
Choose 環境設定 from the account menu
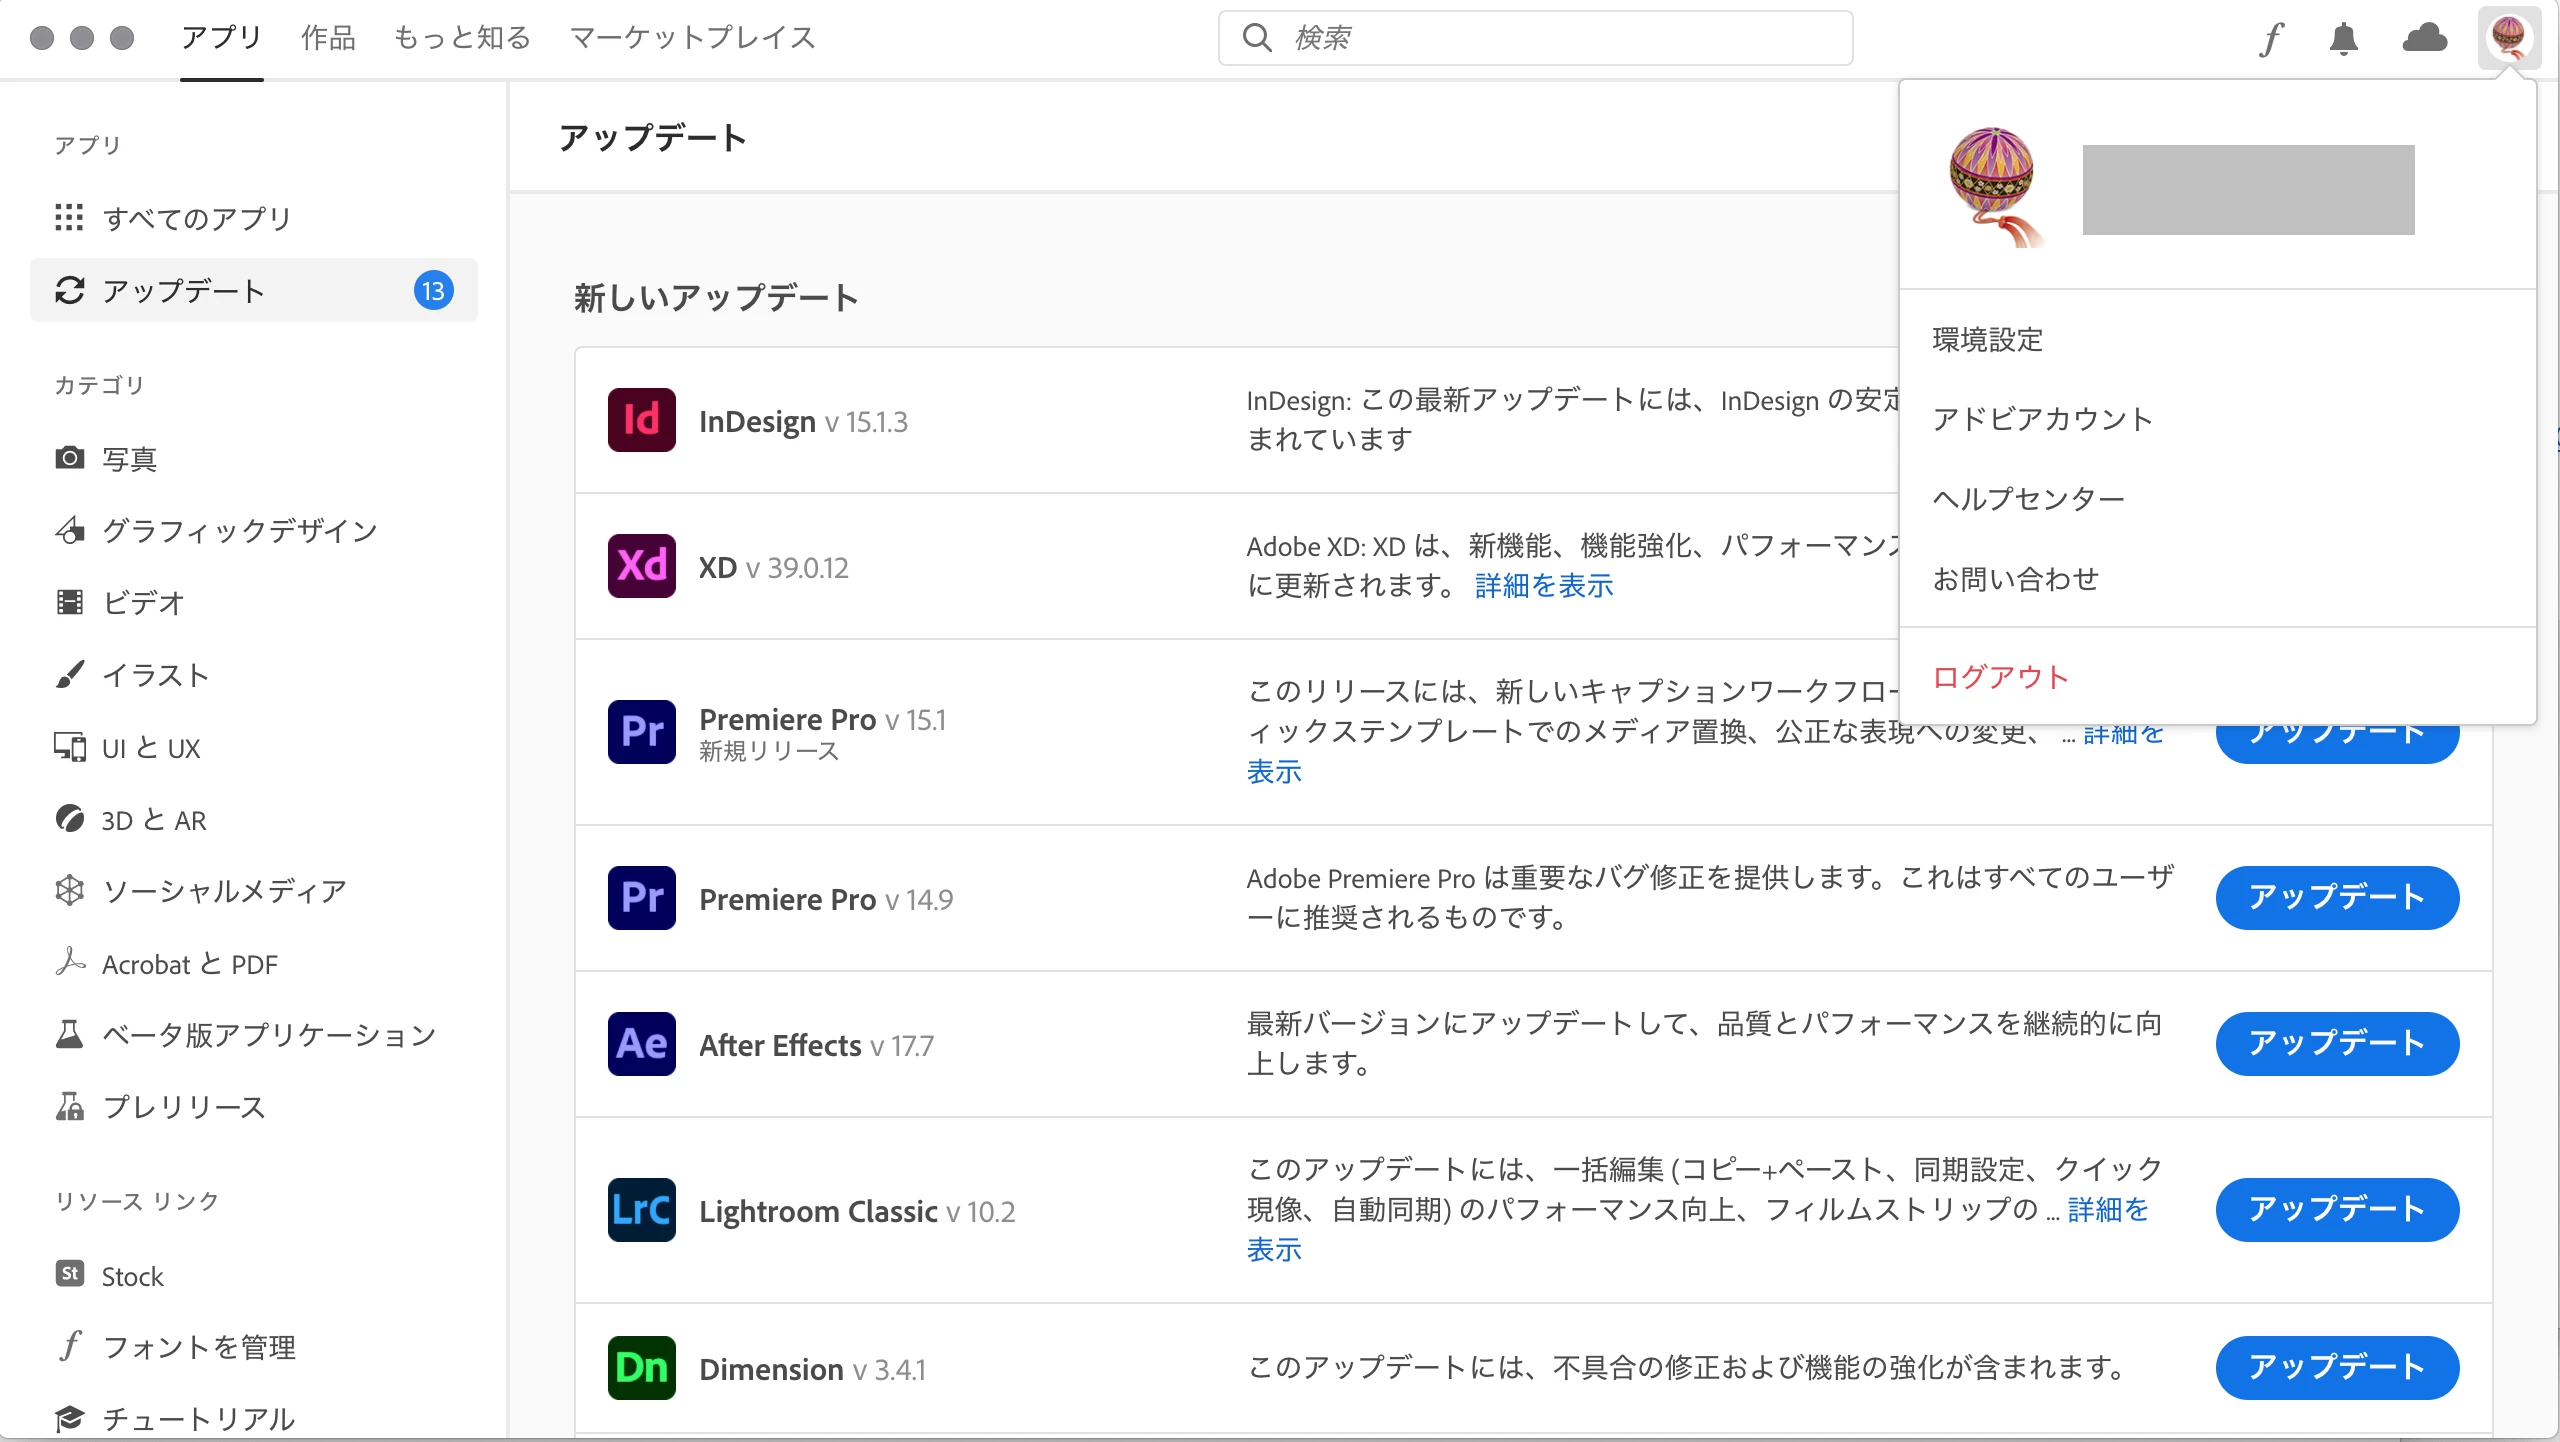[x=1988, y=340]
